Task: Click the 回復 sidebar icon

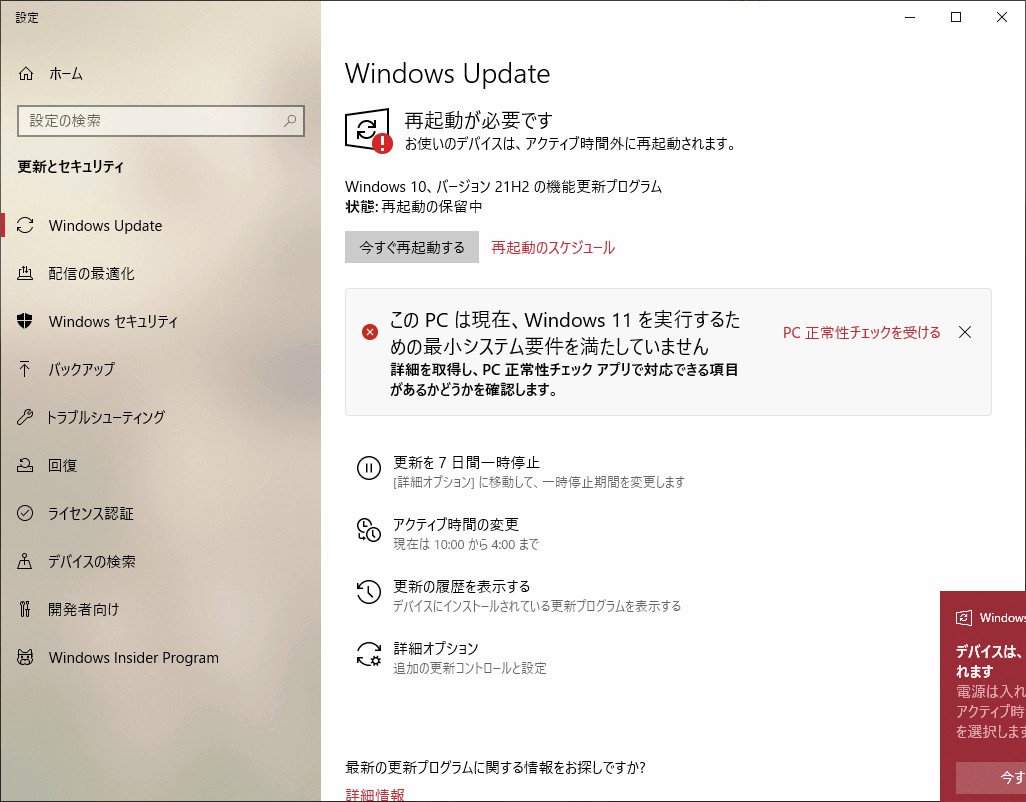Action: point(25,465)
